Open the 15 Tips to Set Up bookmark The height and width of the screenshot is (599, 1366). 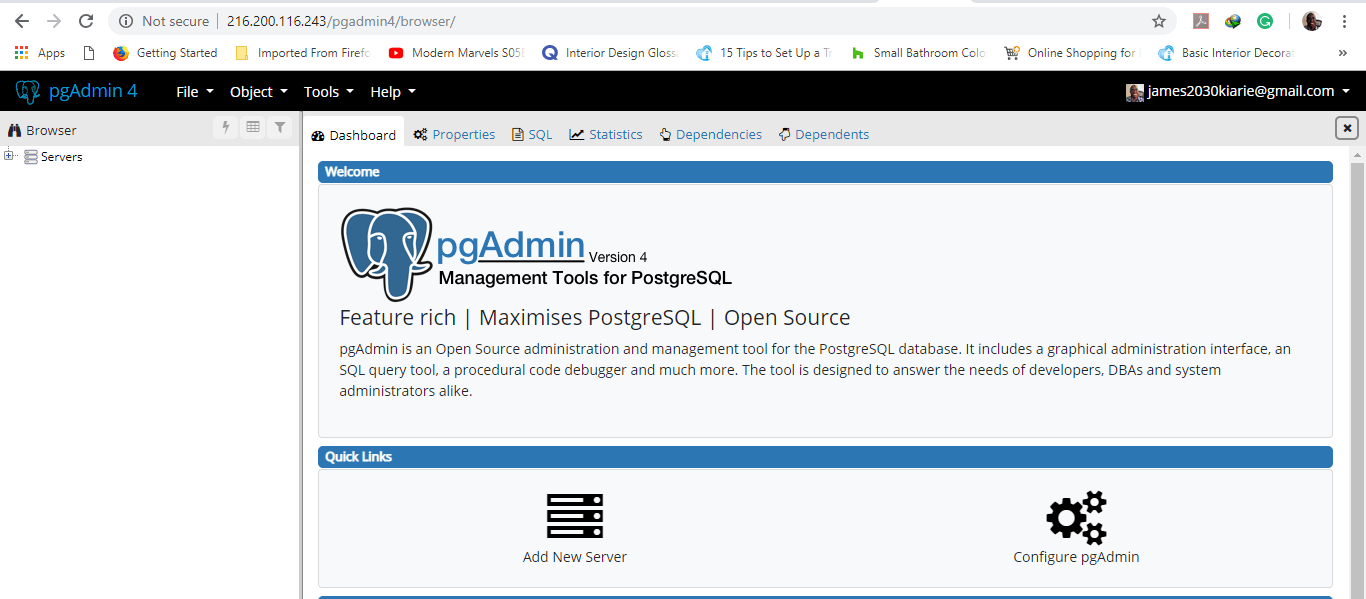pos(765,53)
